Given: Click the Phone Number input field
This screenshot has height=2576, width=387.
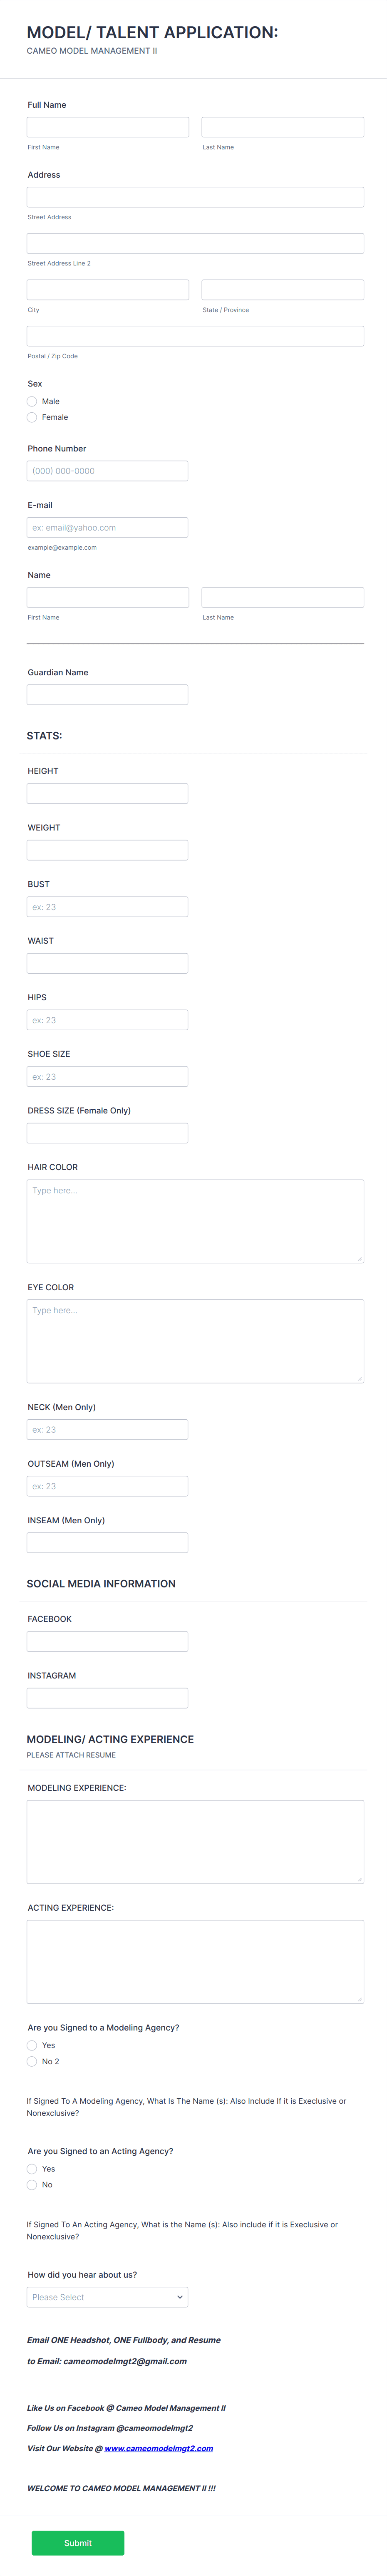Looking at the screenshot, I should click(x=107, y=470).
